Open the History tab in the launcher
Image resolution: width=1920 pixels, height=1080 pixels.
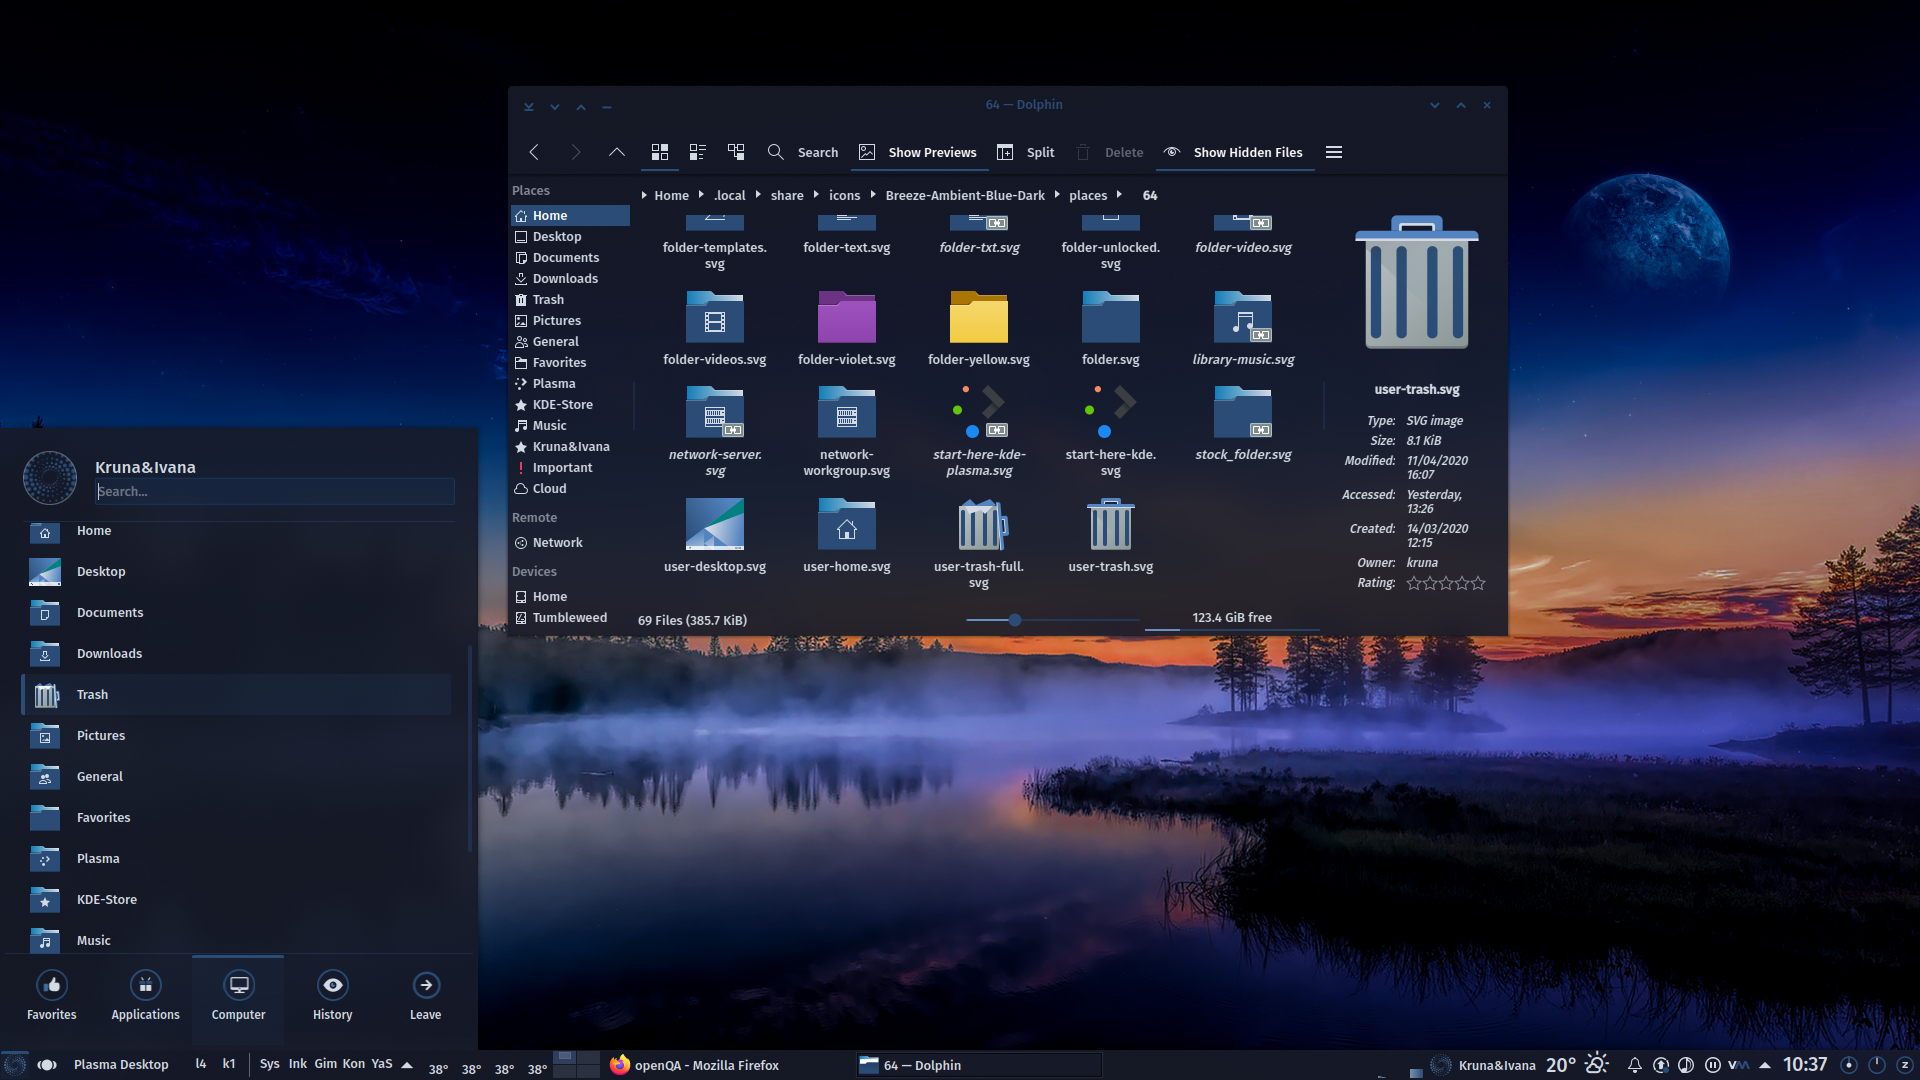tap(332, 997)
